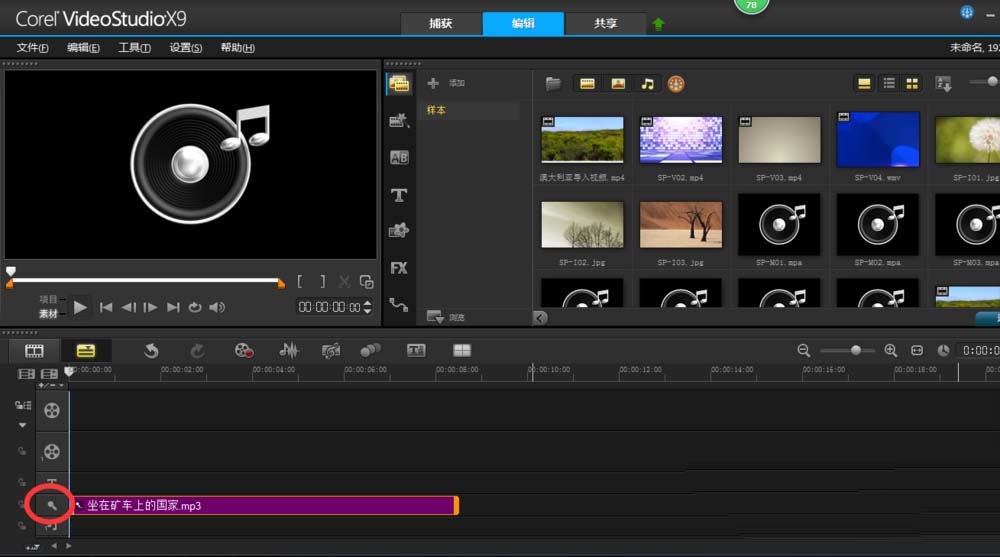Screen dimensions: 1000x557
Task: Click the Record/Capture option reel icon
Action: point(243,350)
